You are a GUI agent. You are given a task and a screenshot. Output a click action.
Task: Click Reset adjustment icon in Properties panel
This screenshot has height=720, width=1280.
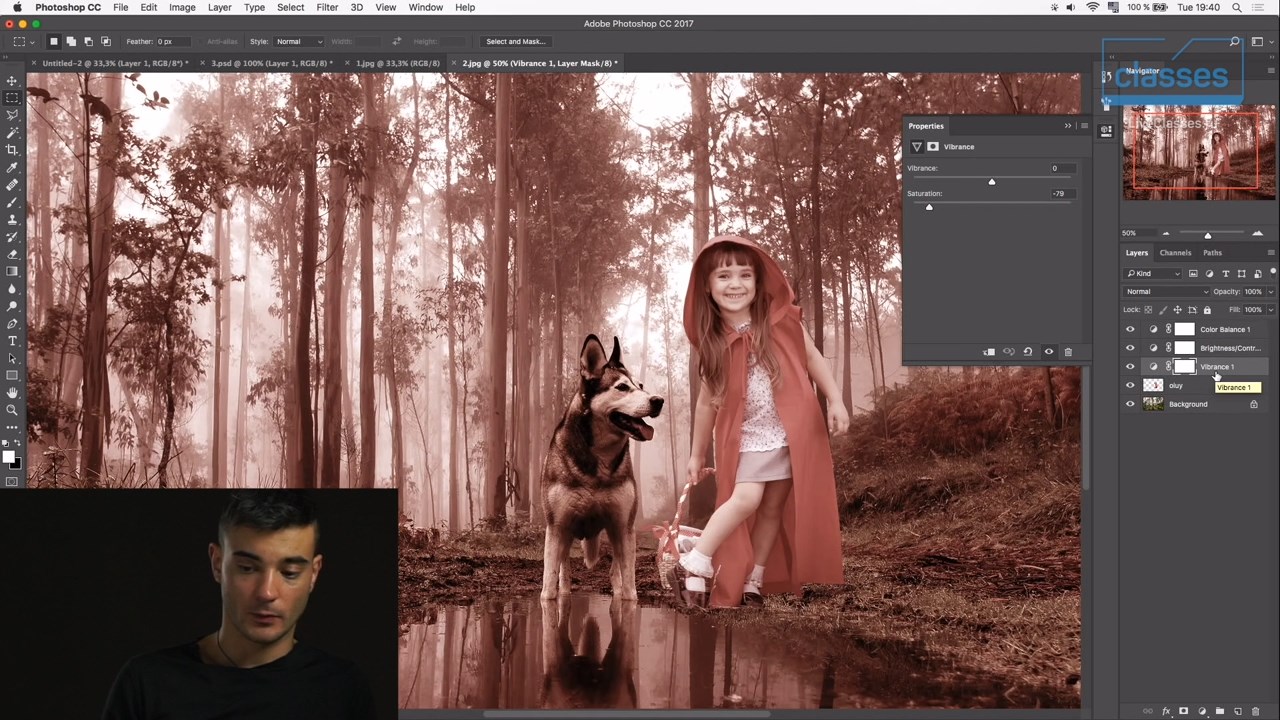[1028, 352]
